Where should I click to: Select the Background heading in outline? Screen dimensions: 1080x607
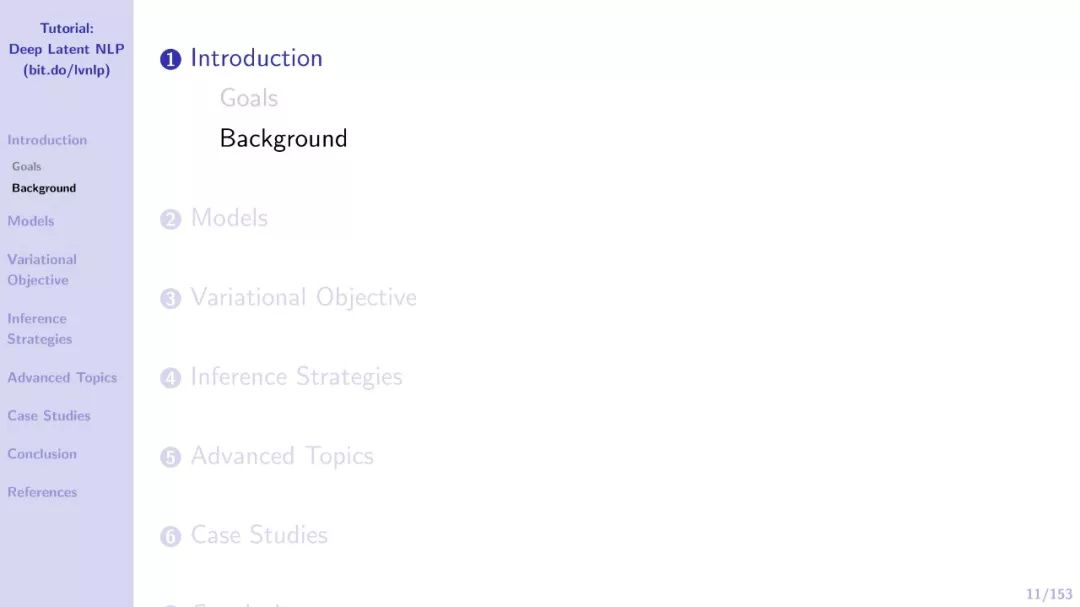(283, 138)
